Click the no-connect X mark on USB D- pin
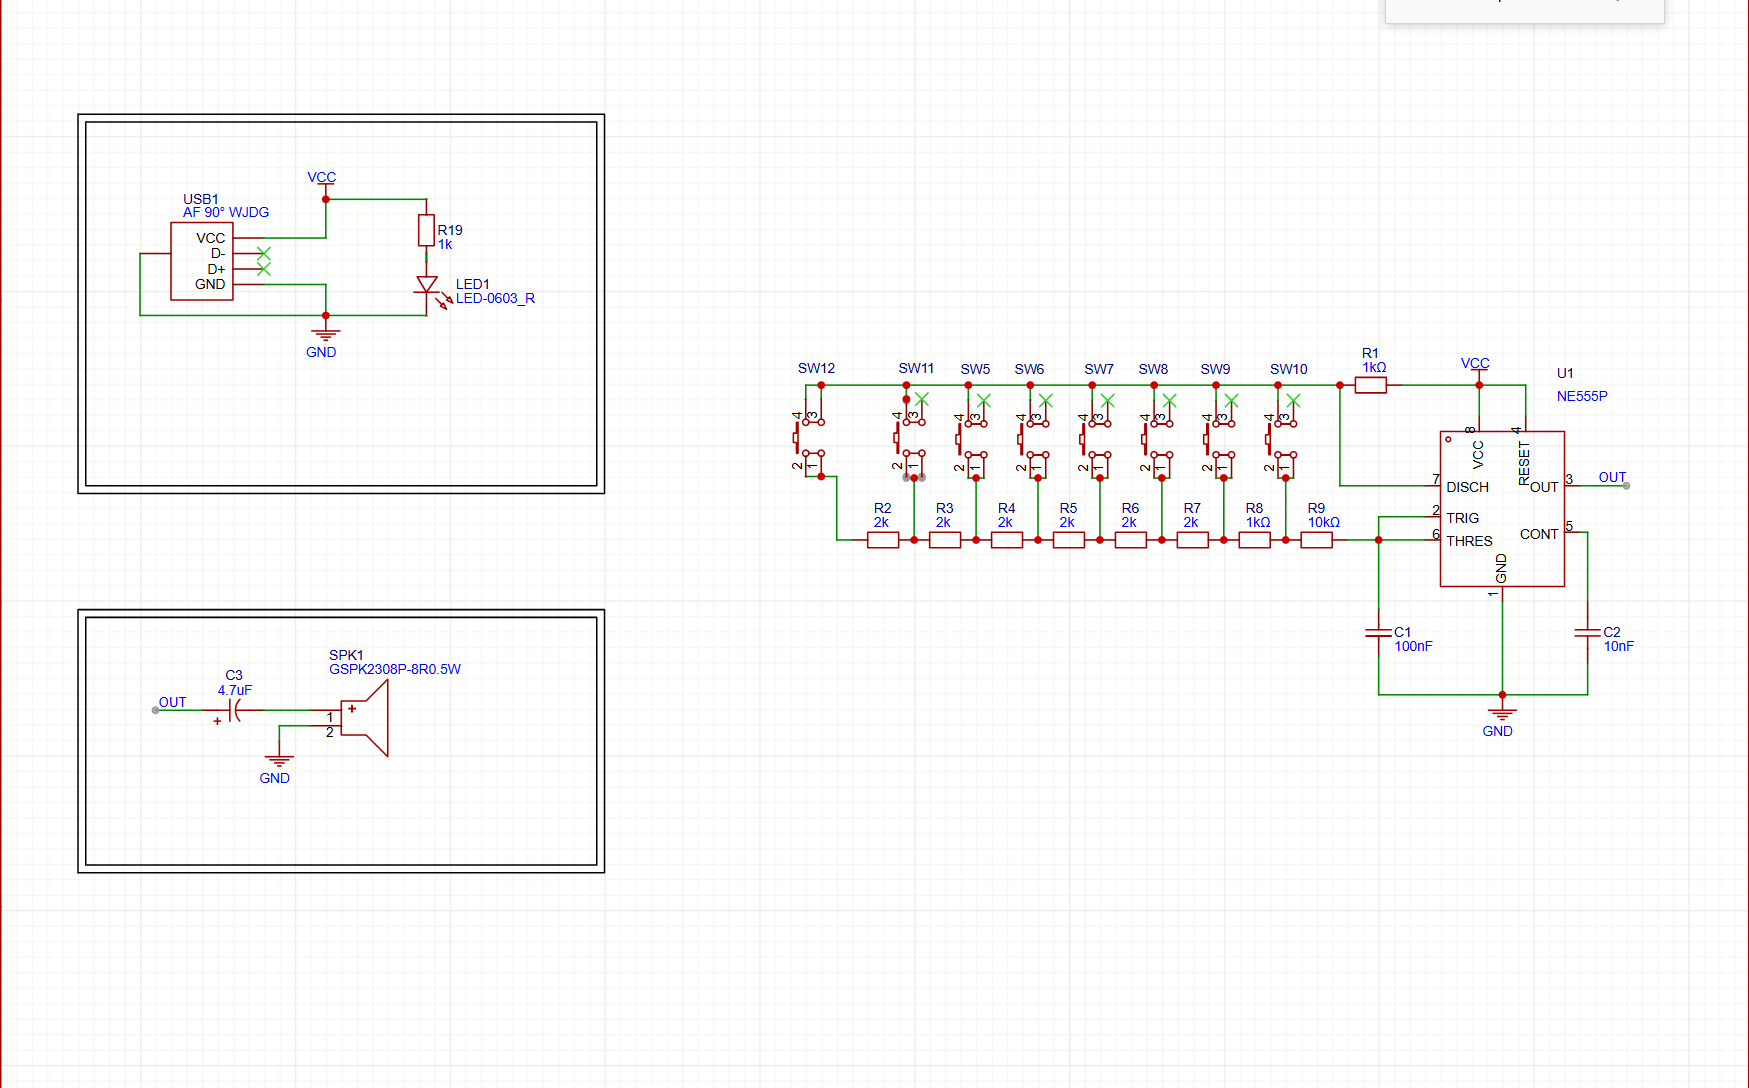1749x1088 pixels. (x=264, y=254)
